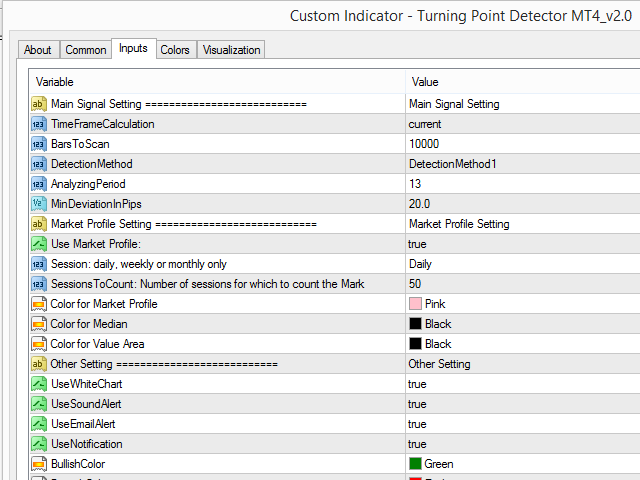Select the SessionsToCount variable description
The height and width of the screenshot is (480, 640).
[208, 284]
